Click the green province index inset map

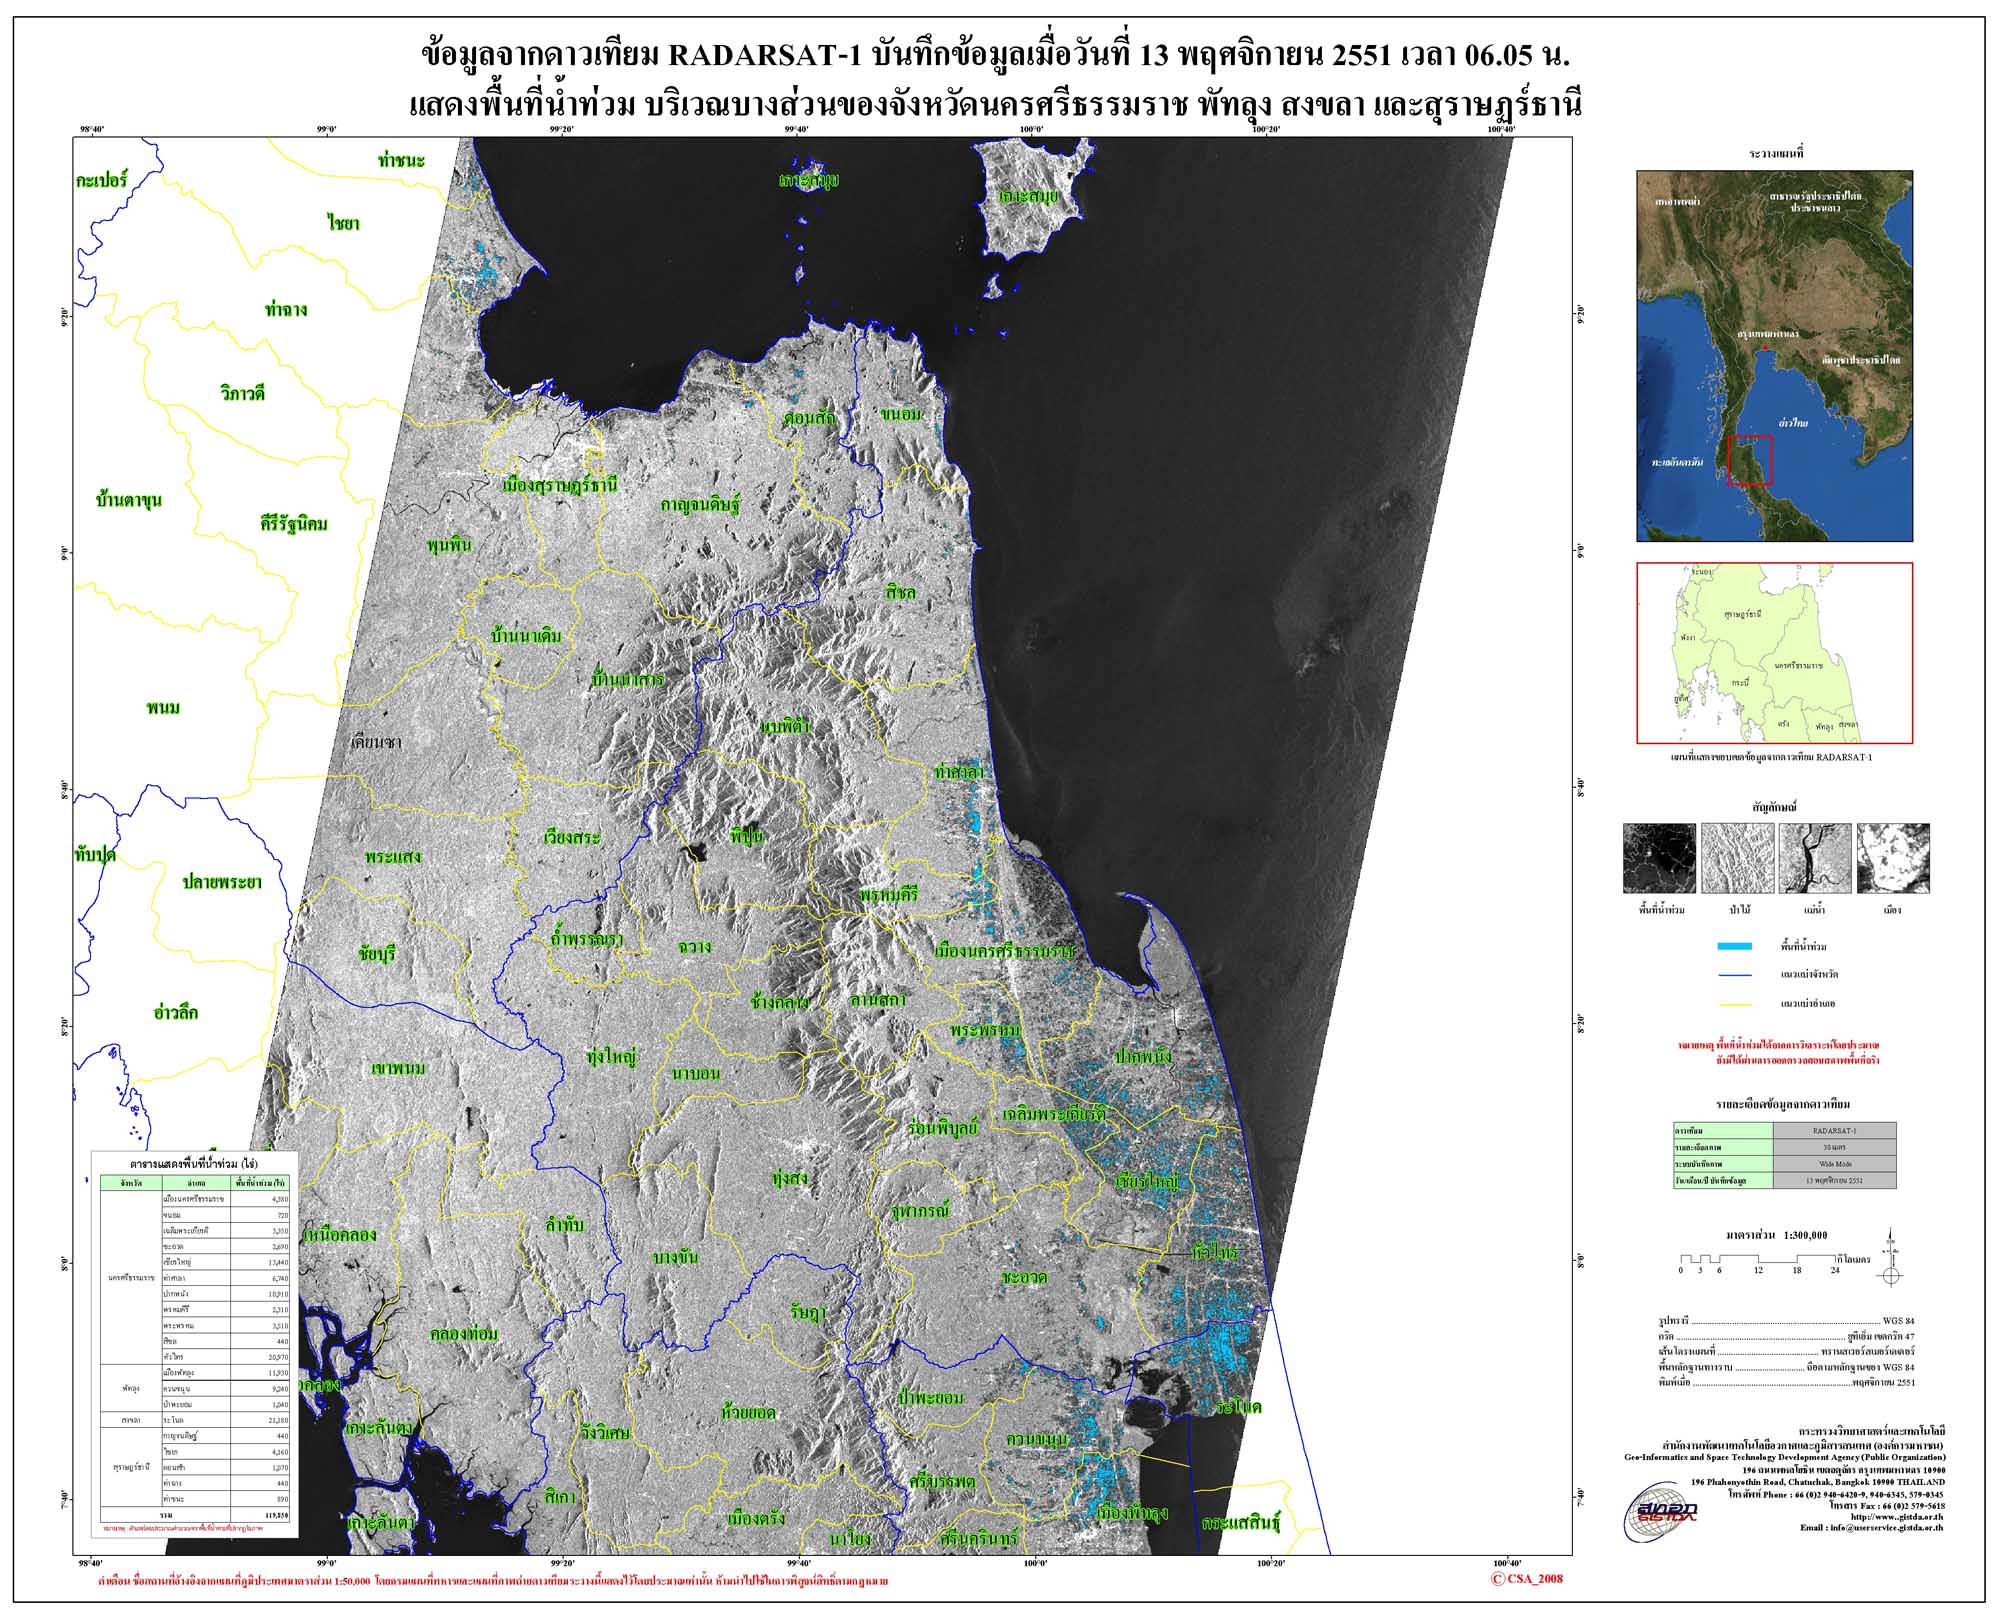coord(1774,652)
